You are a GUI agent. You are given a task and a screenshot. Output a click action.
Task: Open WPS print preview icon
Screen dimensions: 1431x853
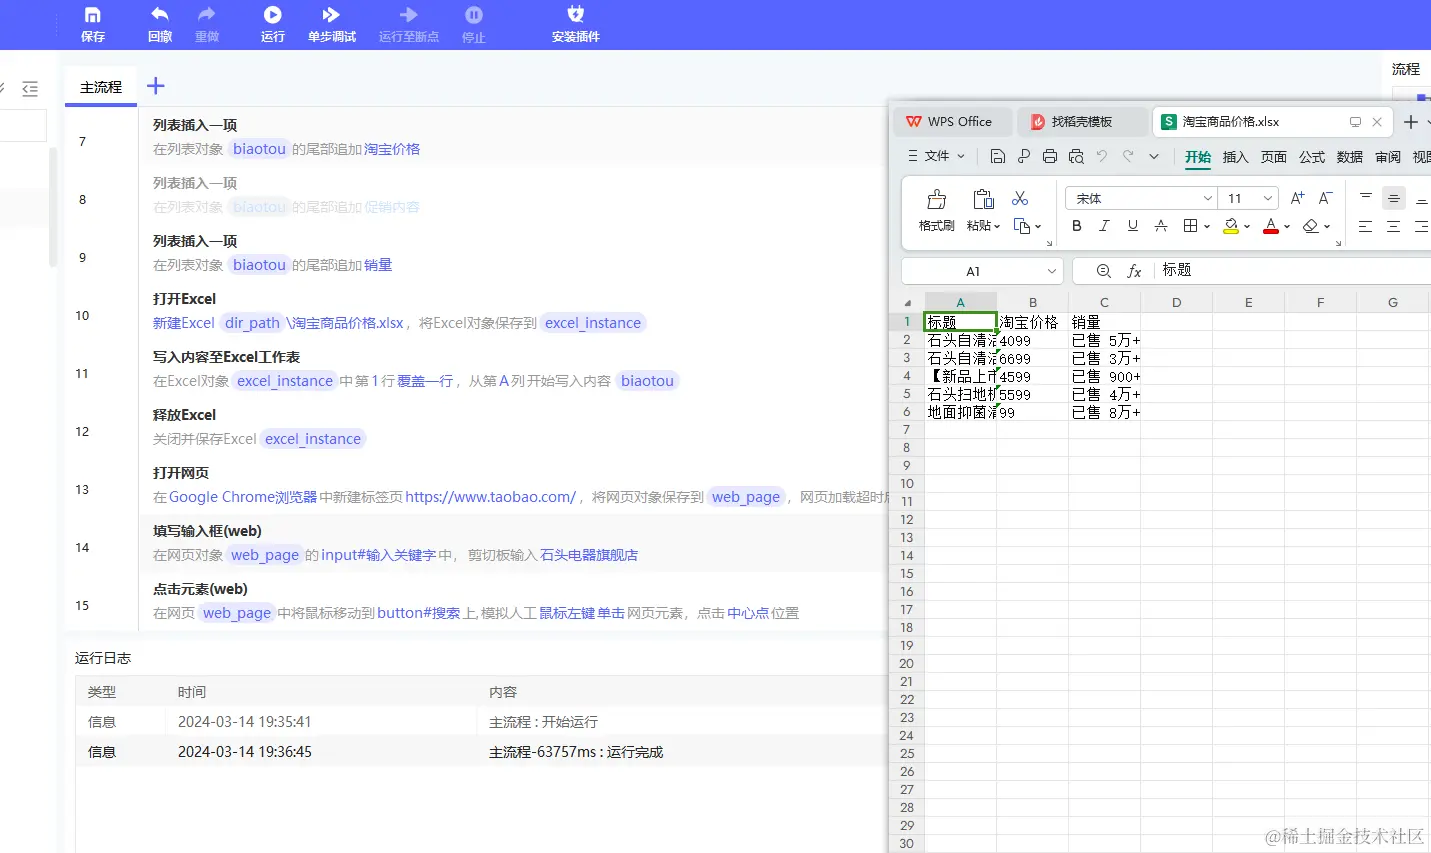pos(1076,156)
